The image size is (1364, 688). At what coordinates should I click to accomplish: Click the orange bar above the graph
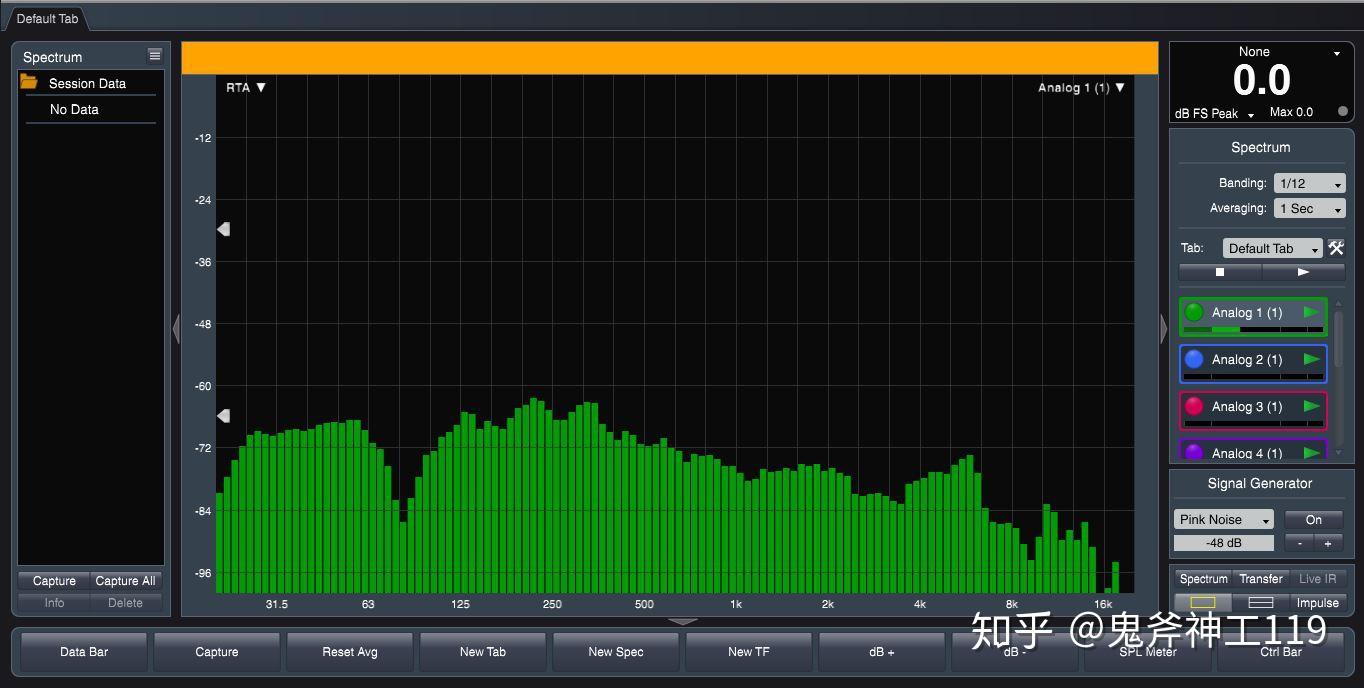click(670, 58)
